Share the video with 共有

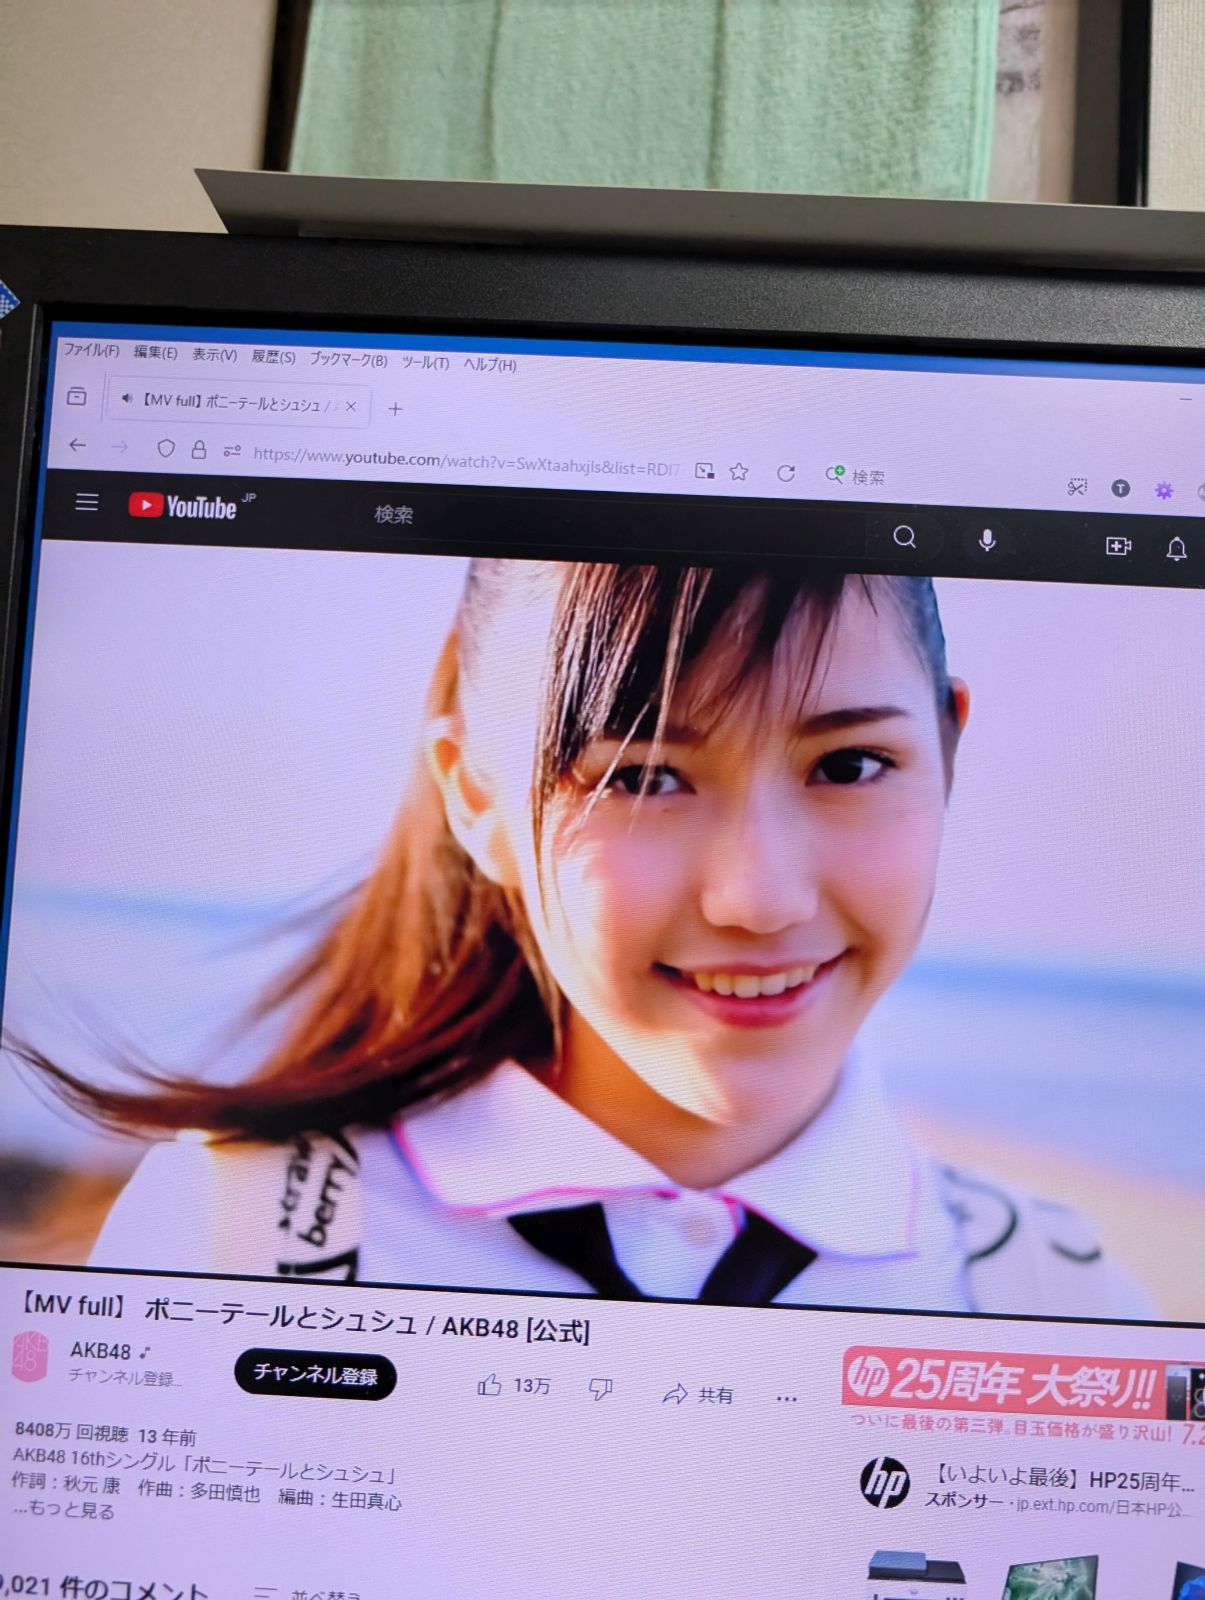(x=698, y=1393)
